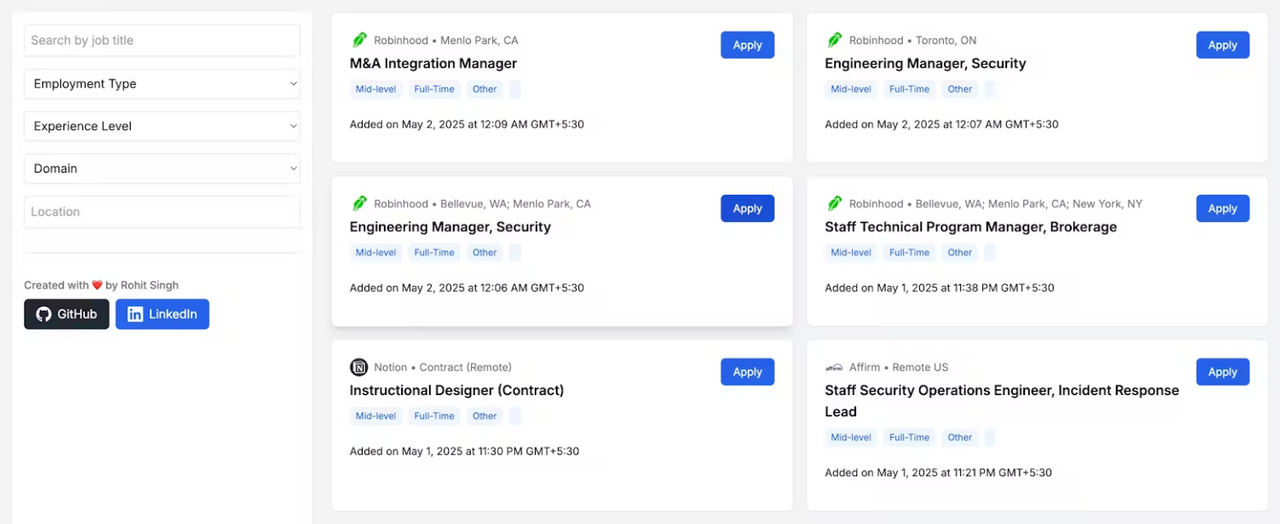Click the Robinhood logo on the Staff Technical Program Manager card
This screenshot has width=1280, height=524.
coord(834,203)
